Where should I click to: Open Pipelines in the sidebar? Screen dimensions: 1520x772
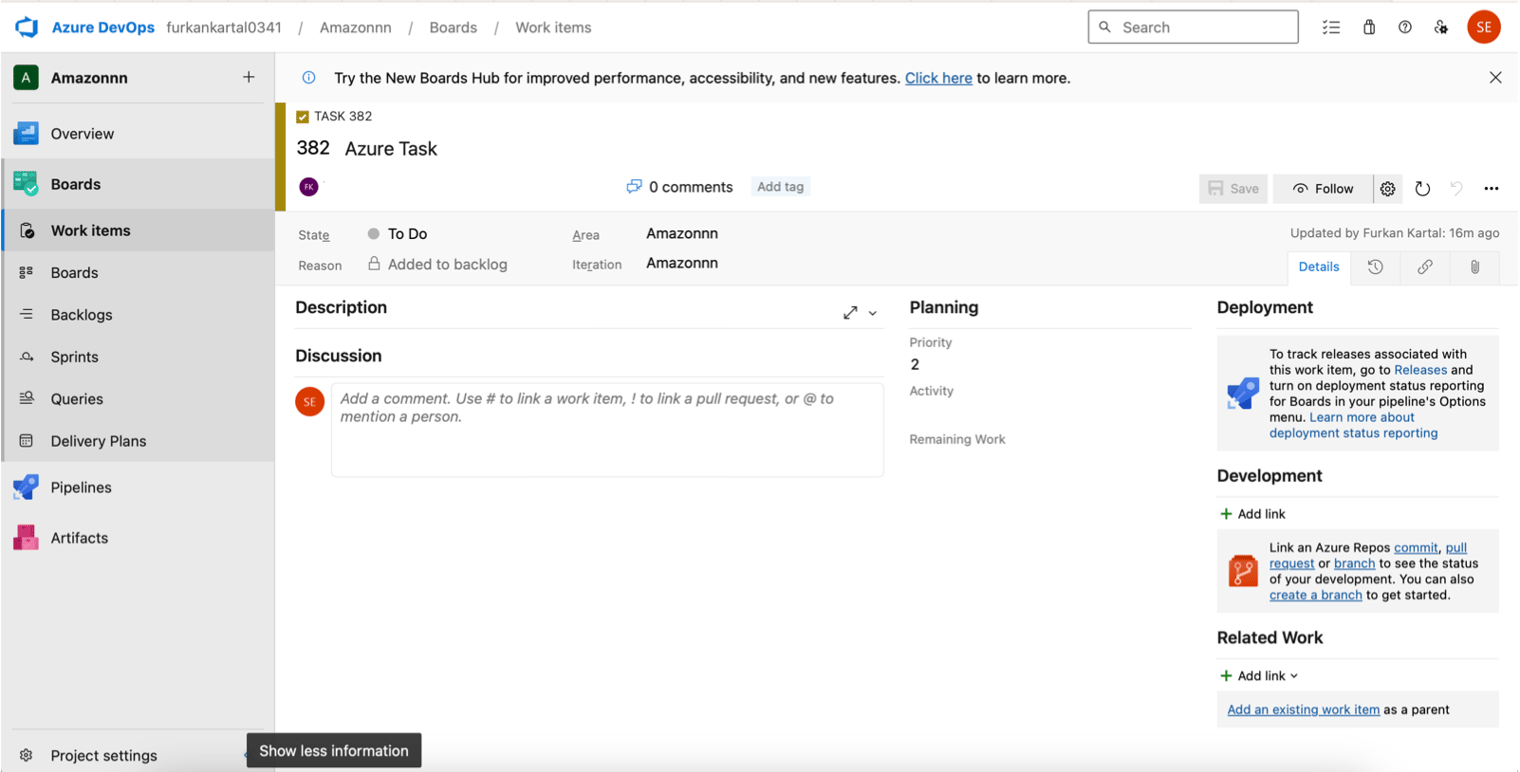point(138,487)
